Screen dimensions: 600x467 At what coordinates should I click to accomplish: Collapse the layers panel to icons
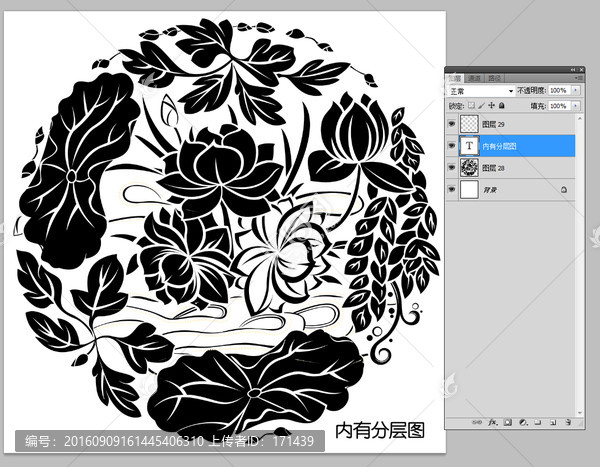tap(573, 70)
